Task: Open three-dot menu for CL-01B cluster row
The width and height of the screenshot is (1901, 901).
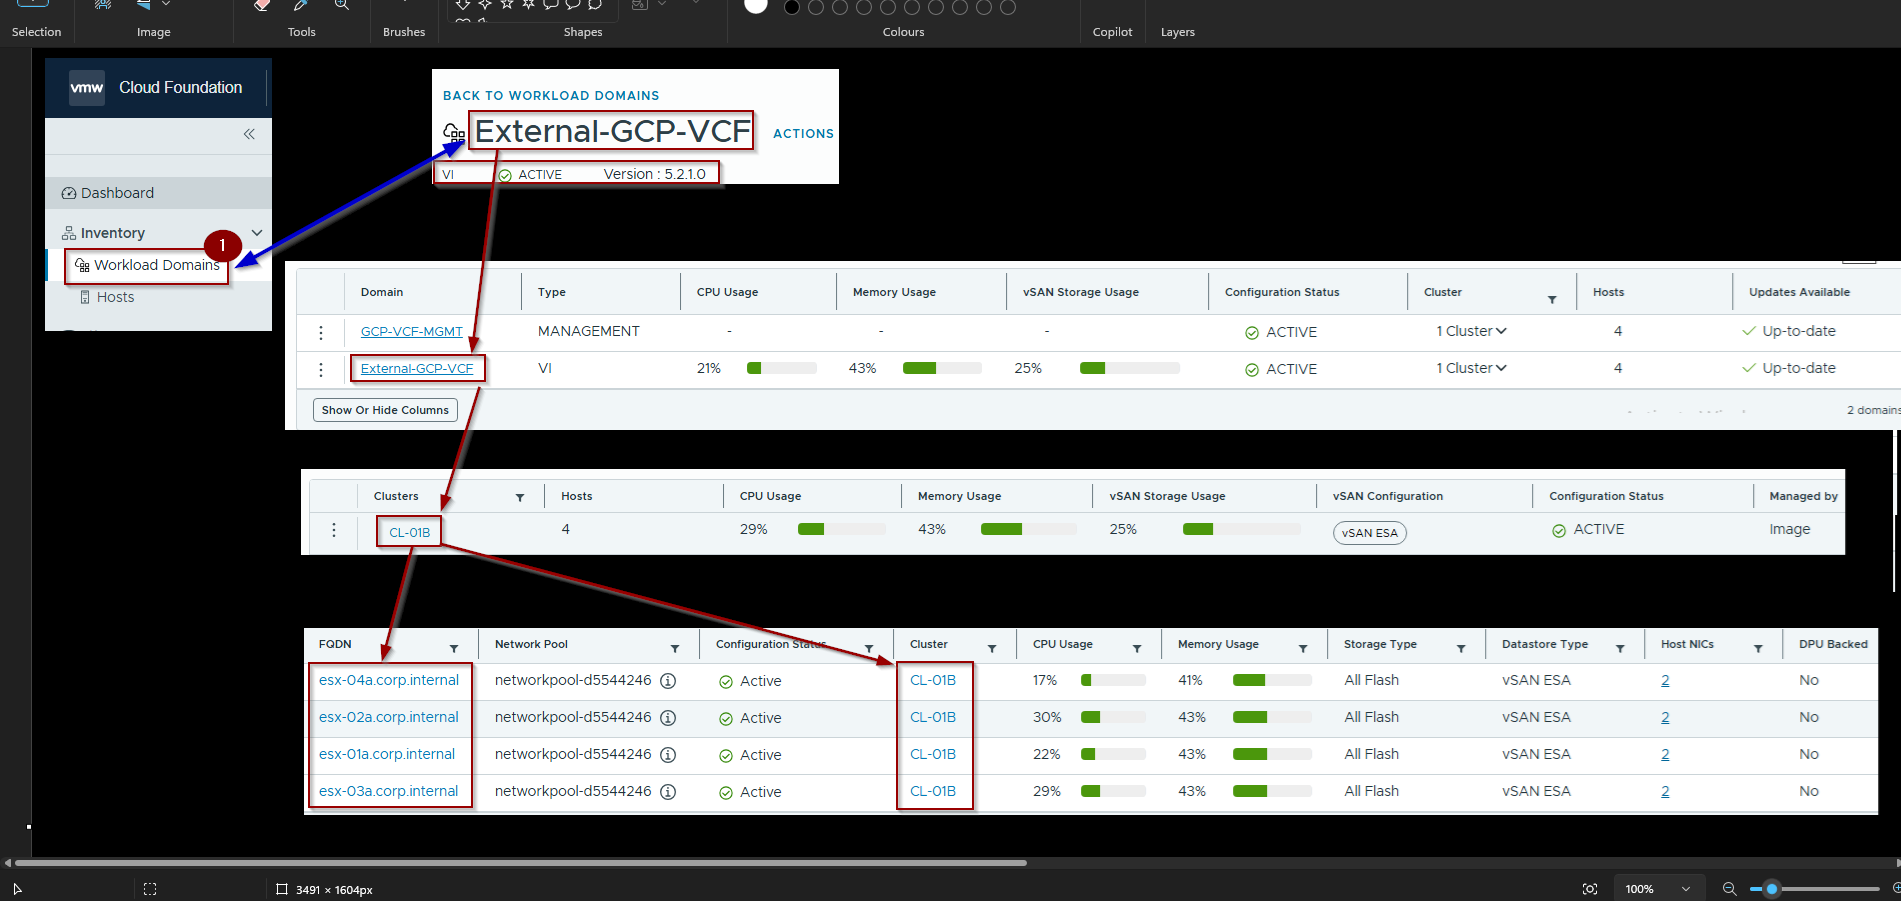Action: pyautogui.click(x=334, y=530)
